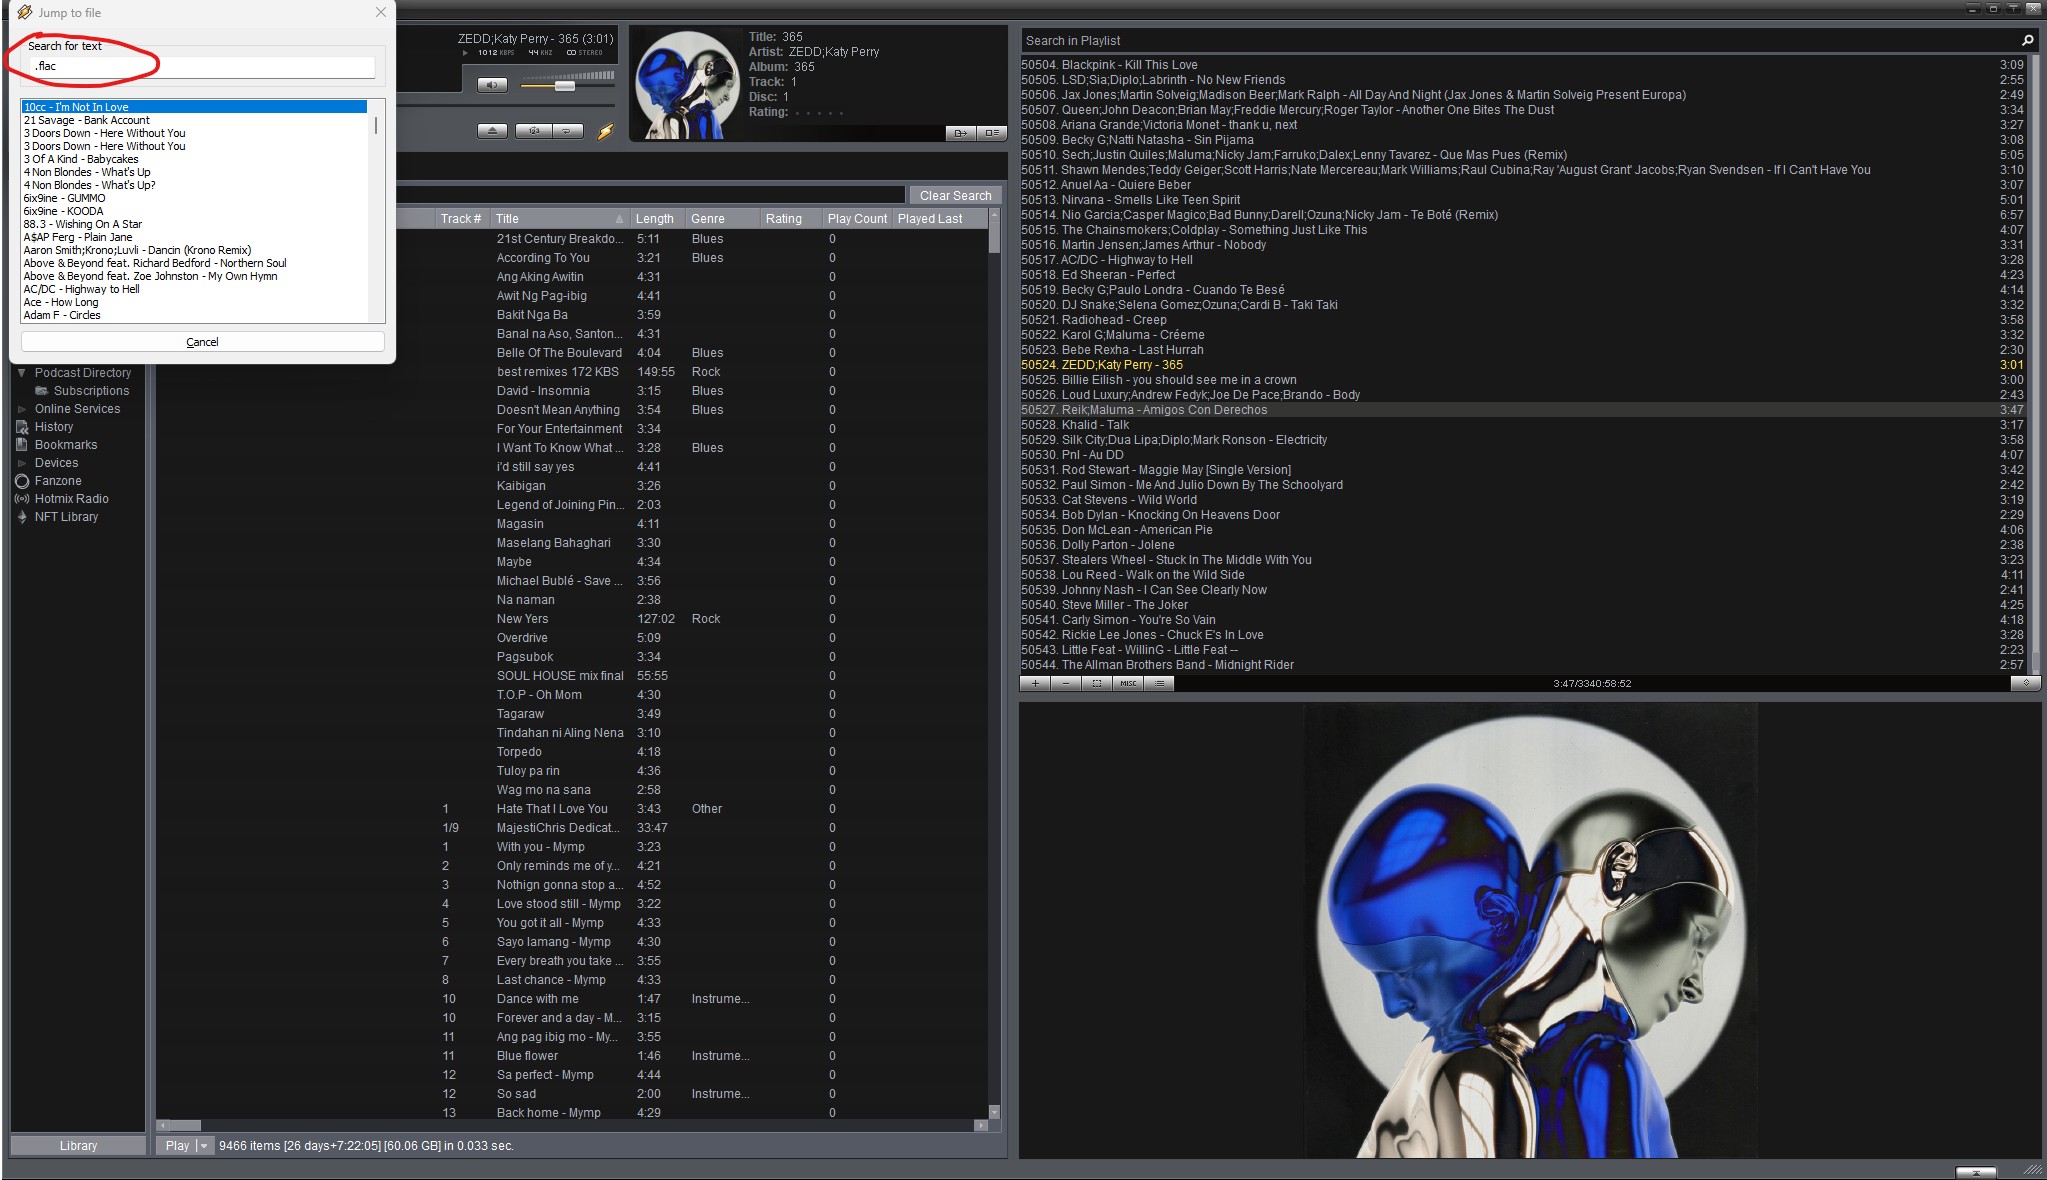2047x1180 pixels.
Task: Click the playlist add (+) button
Action: 1035,683
